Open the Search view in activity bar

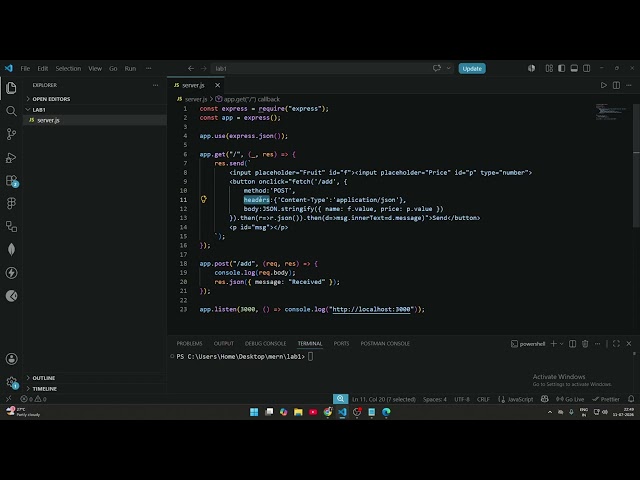tap(11, 111)
